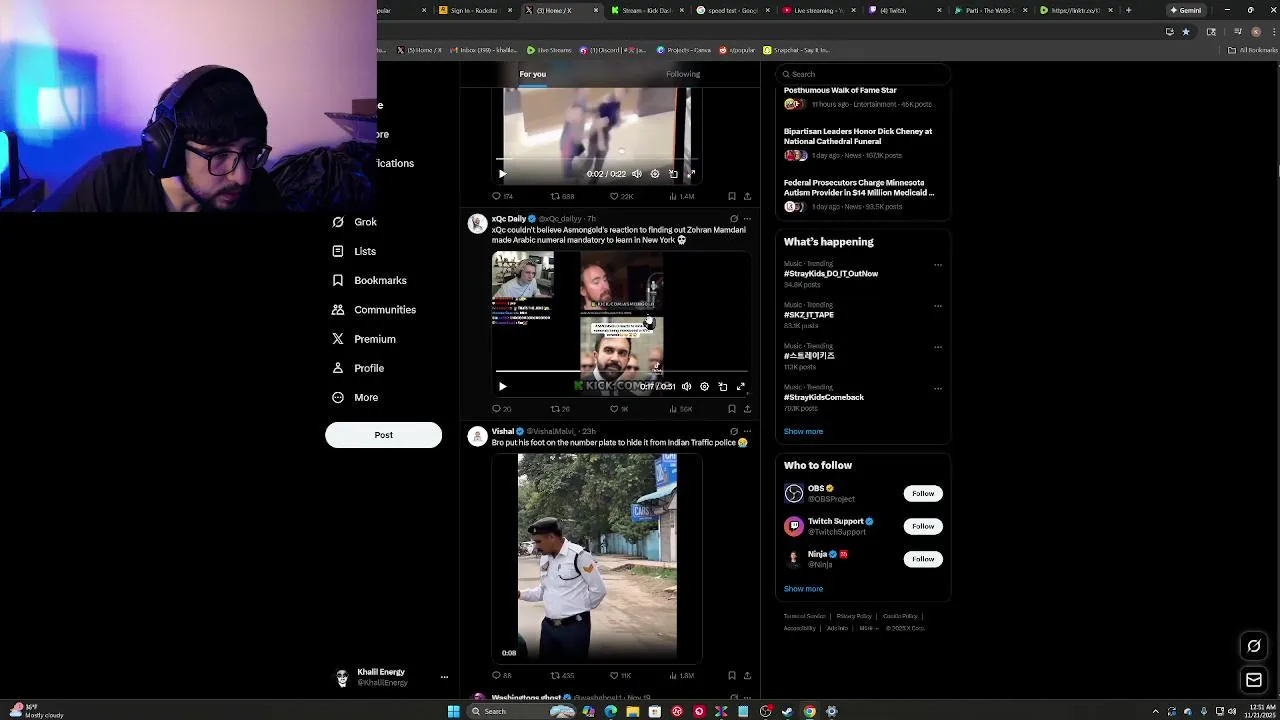Open Grok actions on xQc Daily post
Image resolution: width=1280 pixels, height=720 pixels.
coord(733,219)
